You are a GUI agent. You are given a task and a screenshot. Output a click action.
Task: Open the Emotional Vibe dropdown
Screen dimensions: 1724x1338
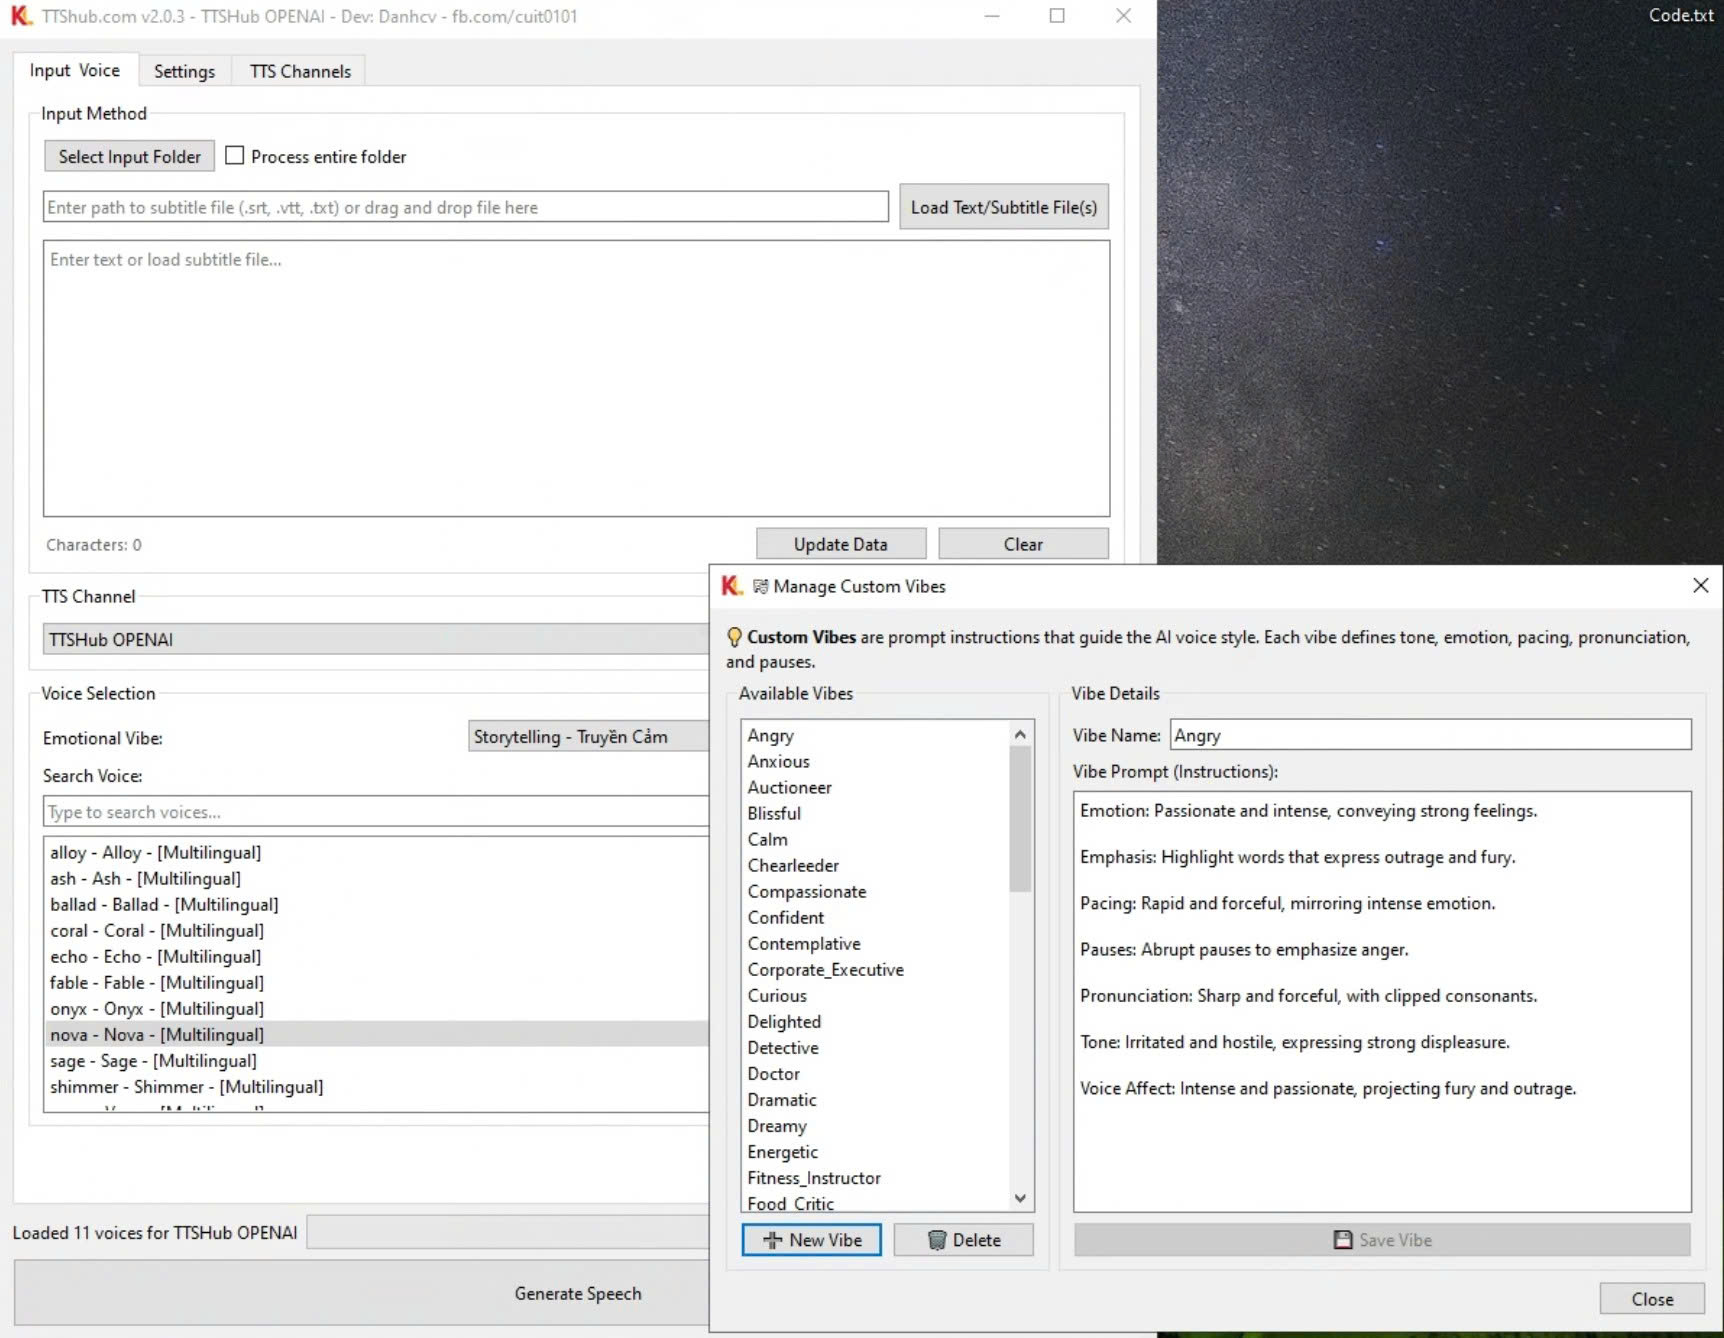click(x=588, y=737)
